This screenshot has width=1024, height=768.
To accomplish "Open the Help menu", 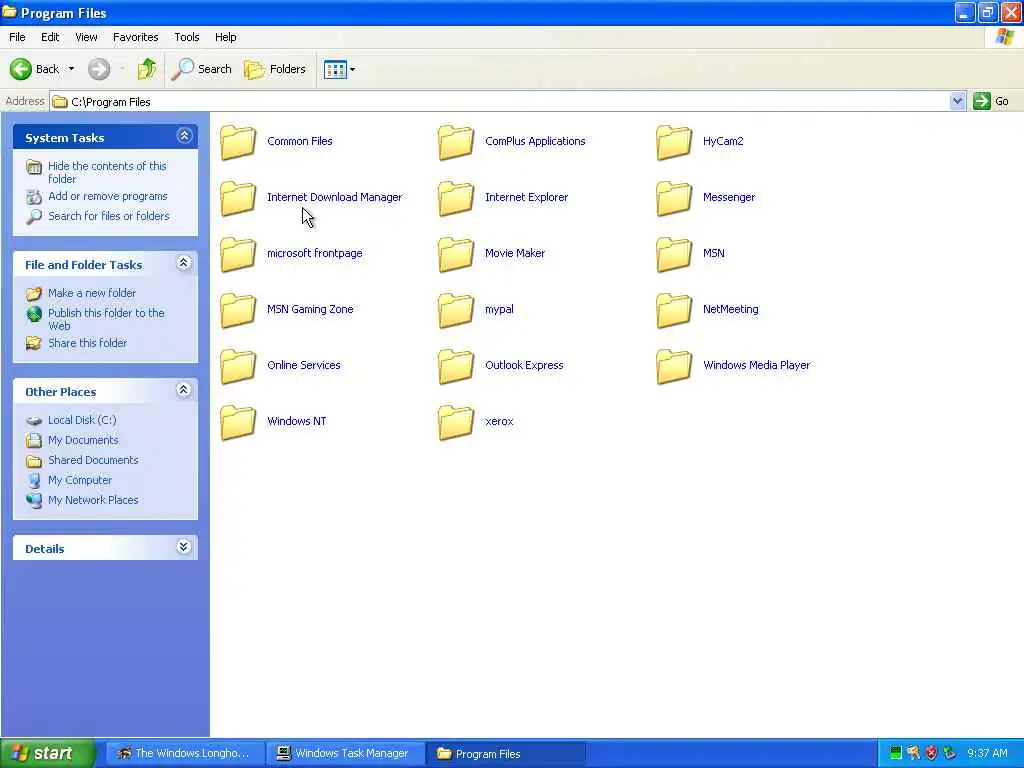I will click(225, 37).
